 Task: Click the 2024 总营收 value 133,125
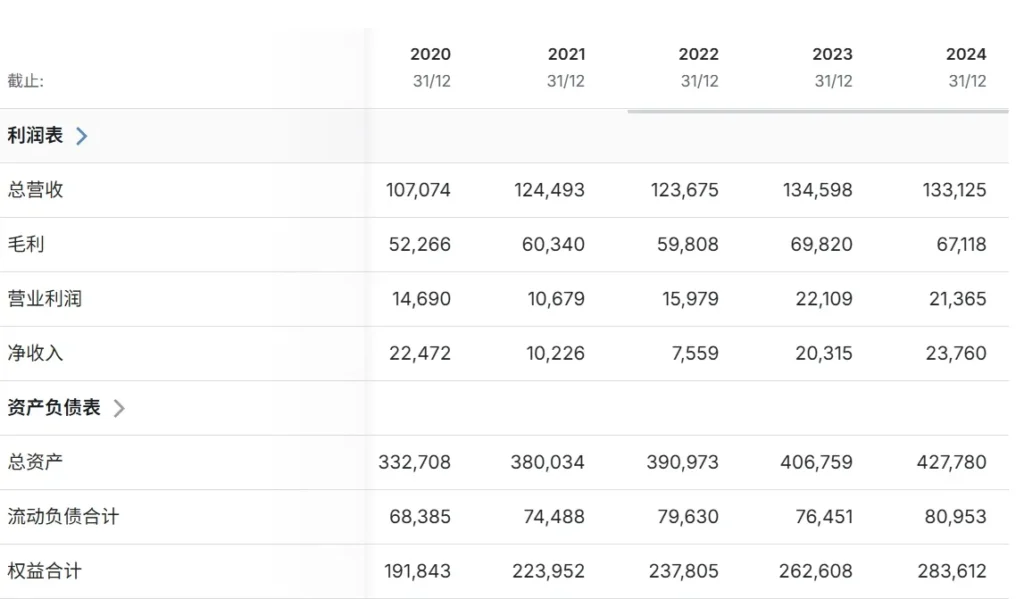pyautogui.click(x=954, y=190)
